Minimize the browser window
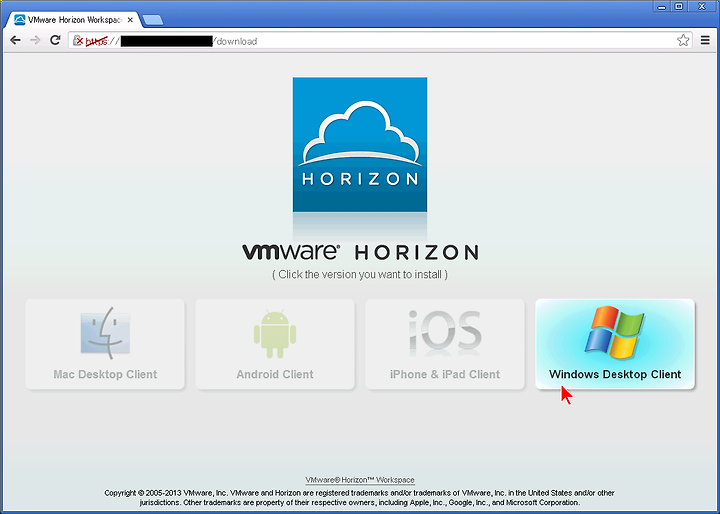720x514 pixels. tap(662, 6)
